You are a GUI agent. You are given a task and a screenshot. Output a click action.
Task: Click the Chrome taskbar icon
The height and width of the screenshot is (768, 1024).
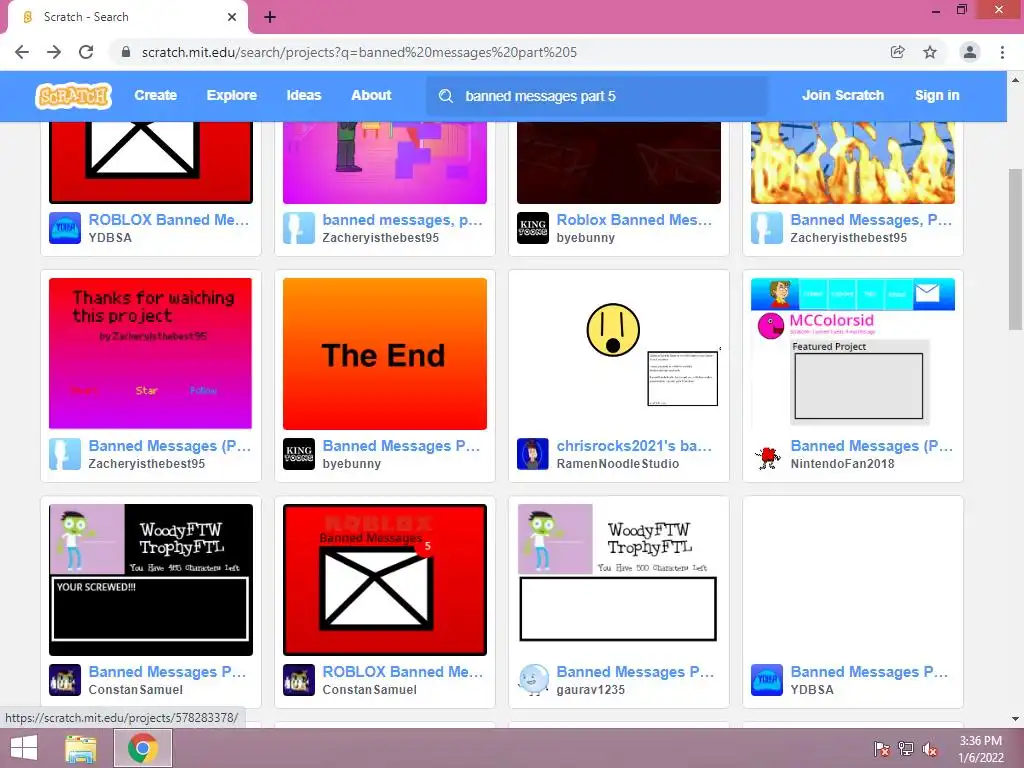click(x=143, y=748)
